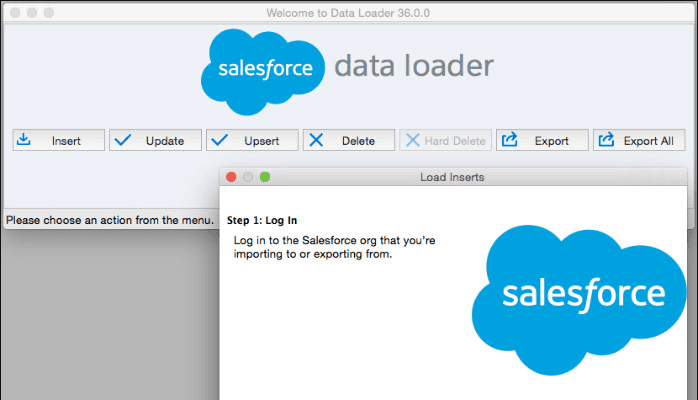Choose the Update action label
The image size is (698, 400).
165,141
